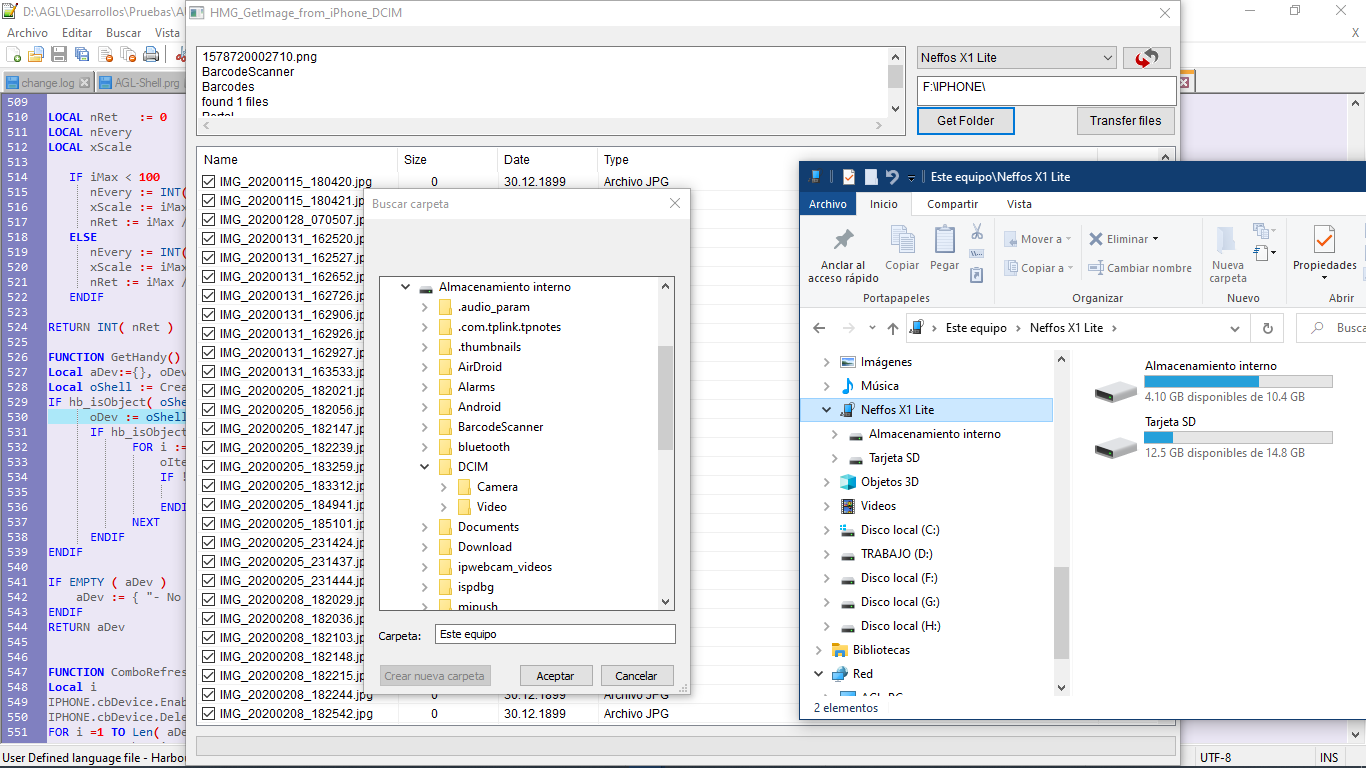Click the Nueva carpeta icon
The image size is (1366, 768).
click(x=1226, y=240)
